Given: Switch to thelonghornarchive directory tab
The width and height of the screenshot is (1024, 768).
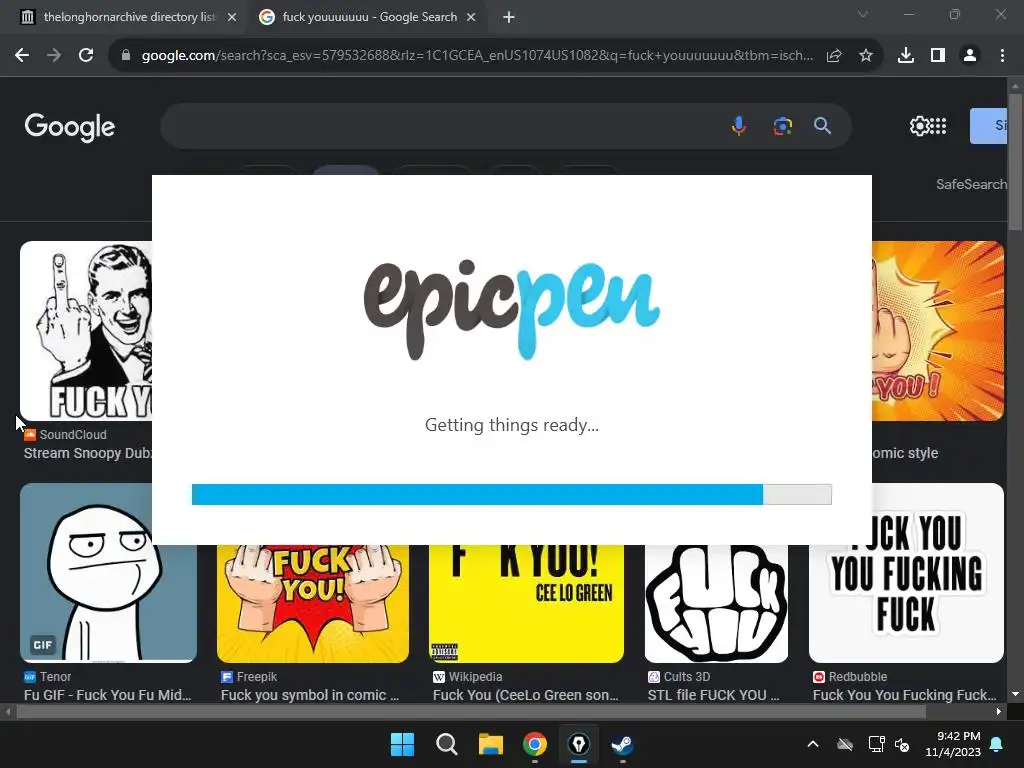Looking at the screenshot, I should pyautogui.click(x=122, y=17).
